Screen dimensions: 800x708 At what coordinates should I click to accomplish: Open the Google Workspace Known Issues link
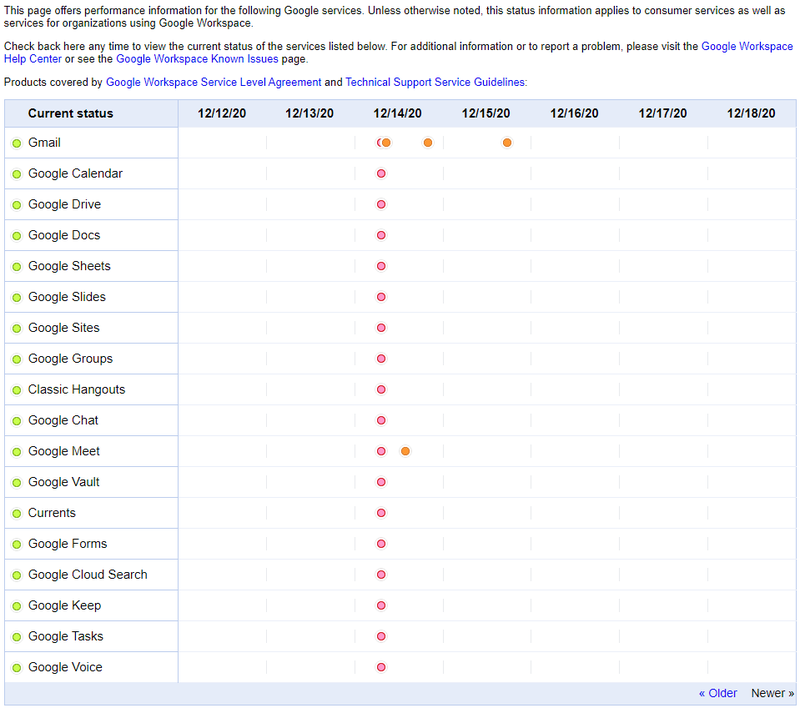(x=197, y=59)
